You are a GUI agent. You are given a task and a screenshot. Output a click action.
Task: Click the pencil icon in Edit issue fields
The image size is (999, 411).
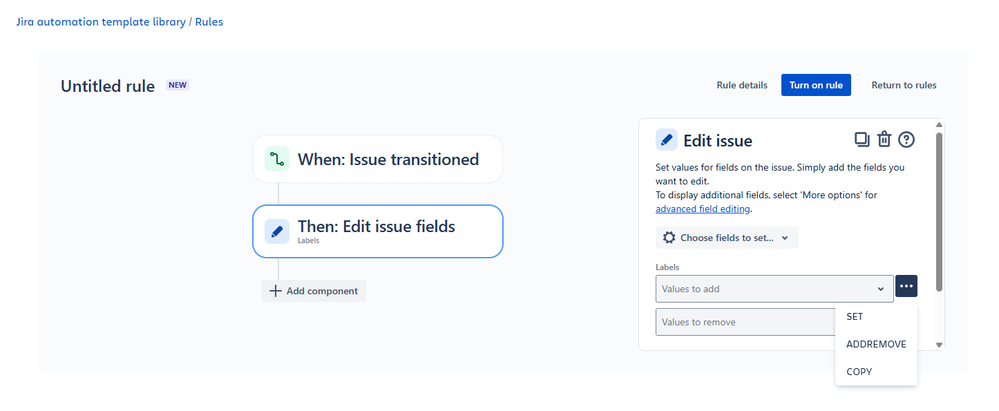tap(277, 231)
